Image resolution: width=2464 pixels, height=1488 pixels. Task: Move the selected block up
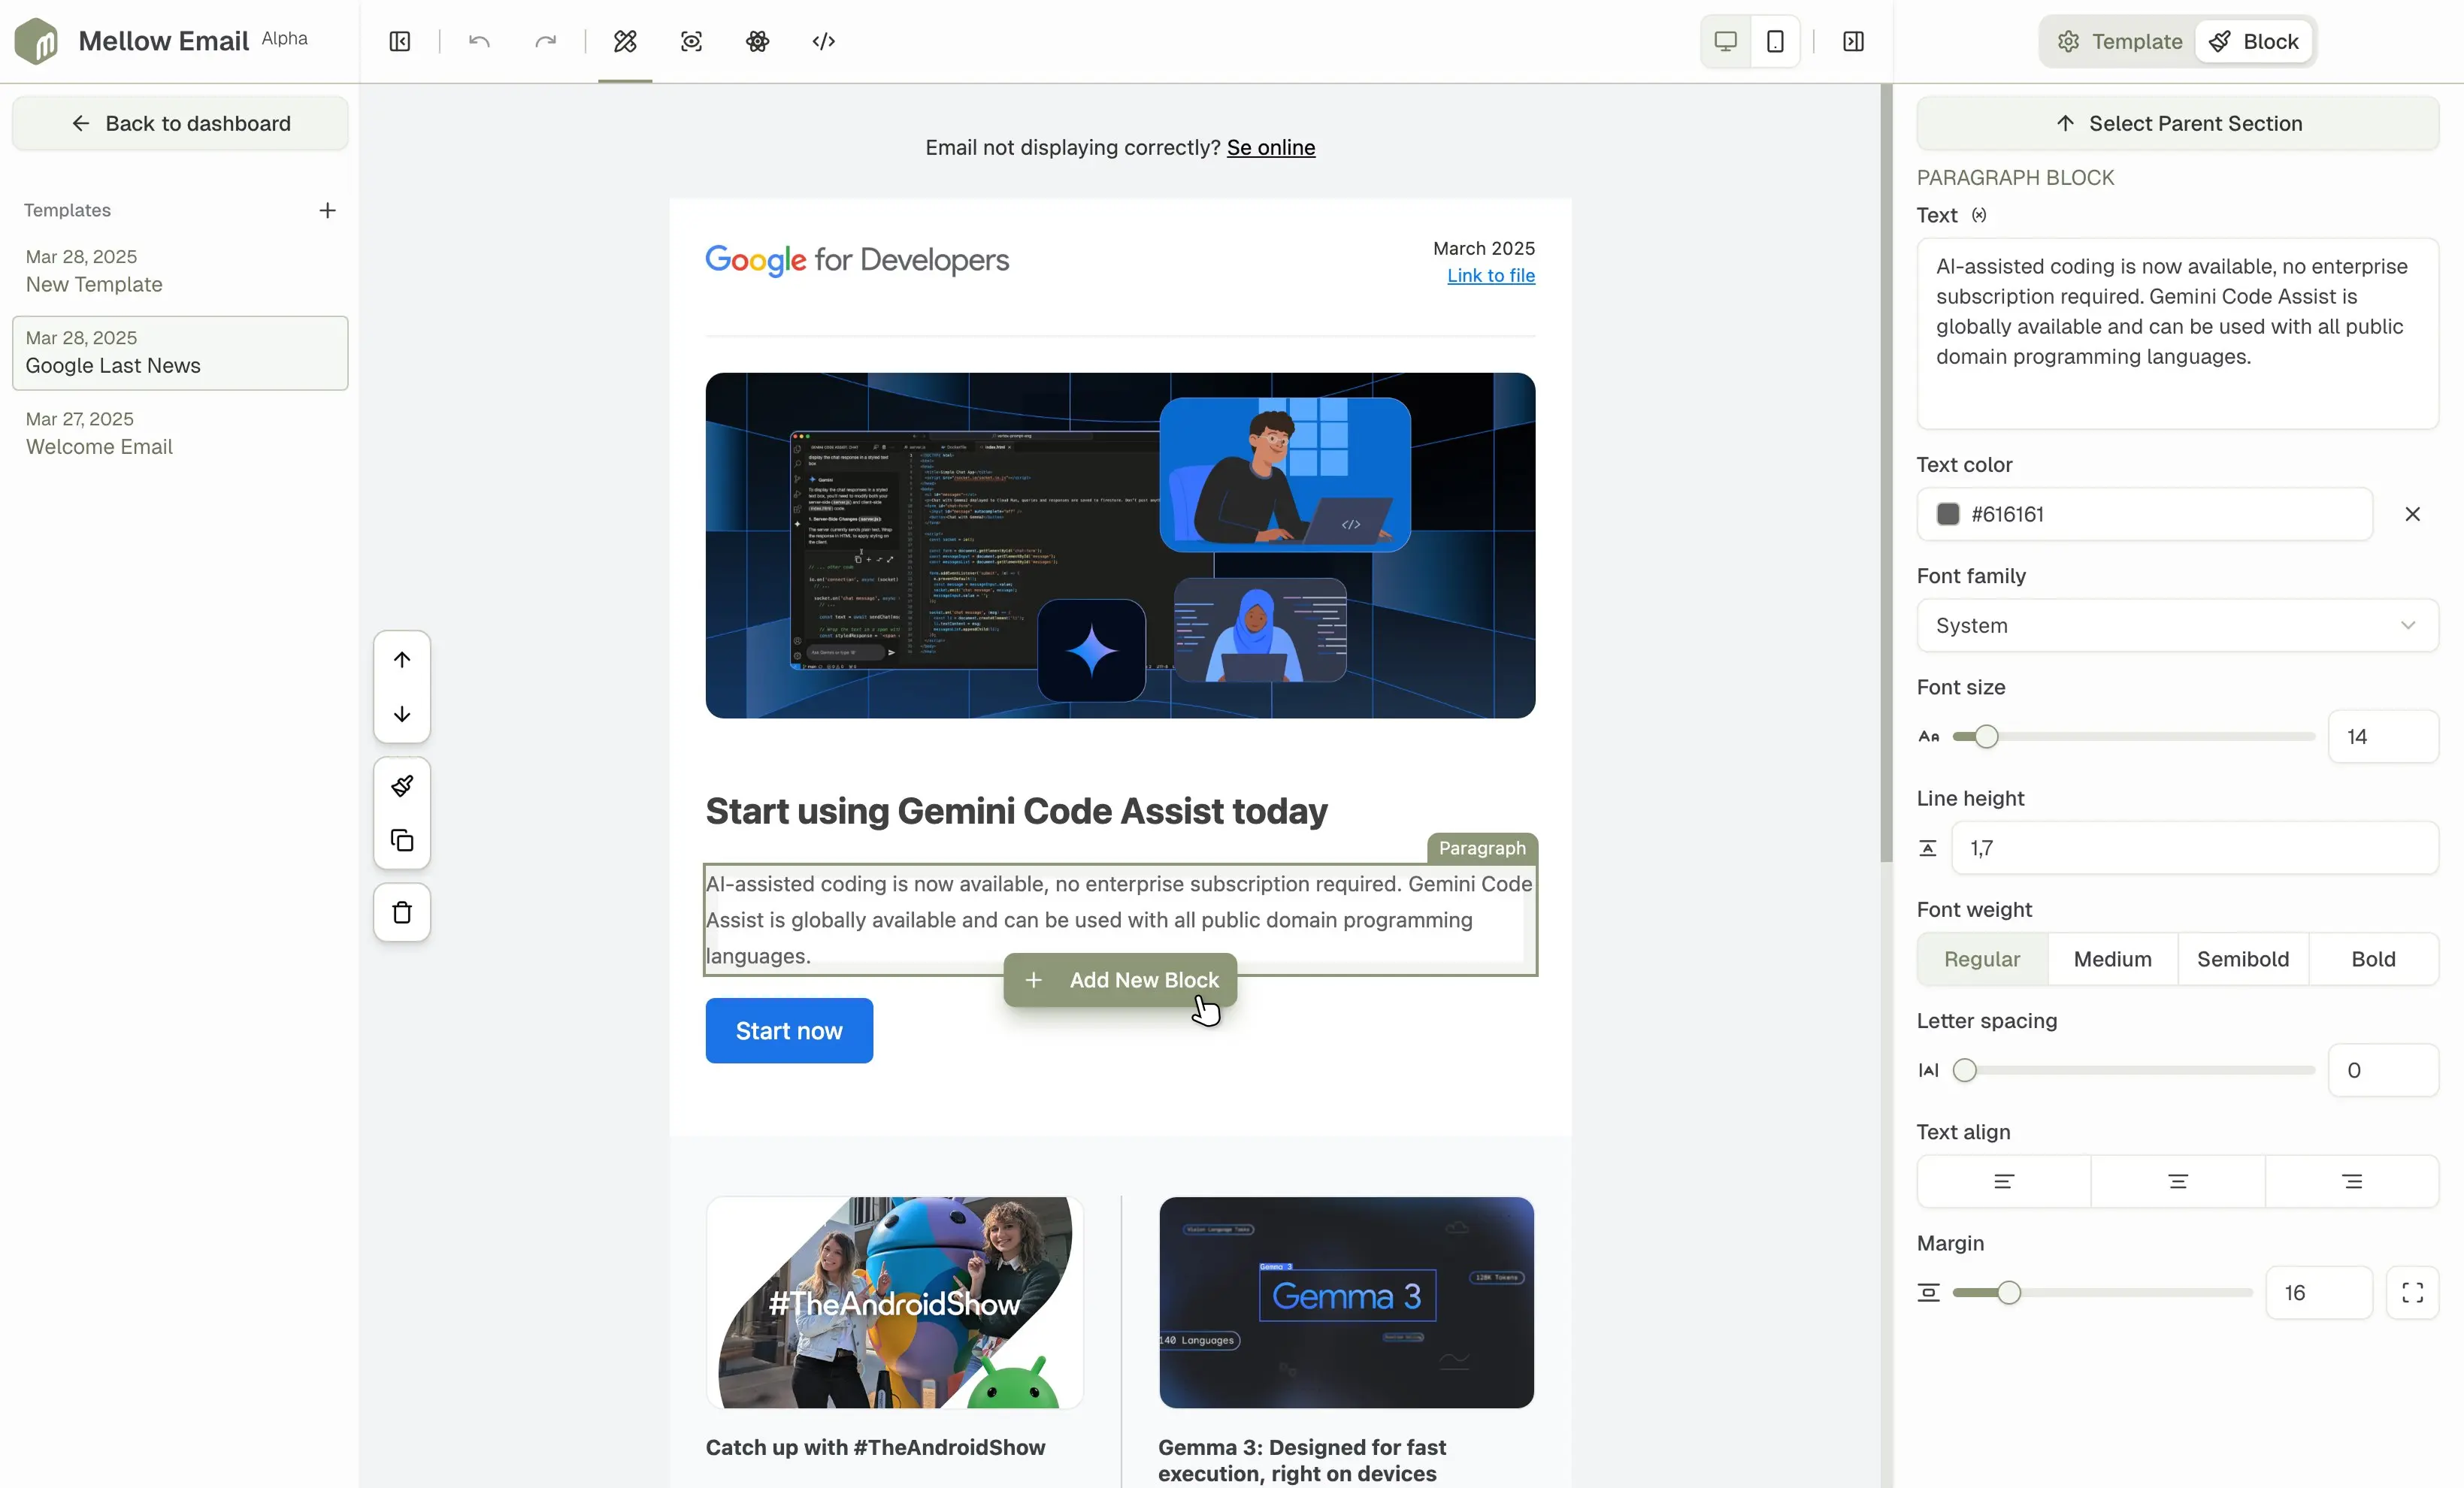point(401,660)
